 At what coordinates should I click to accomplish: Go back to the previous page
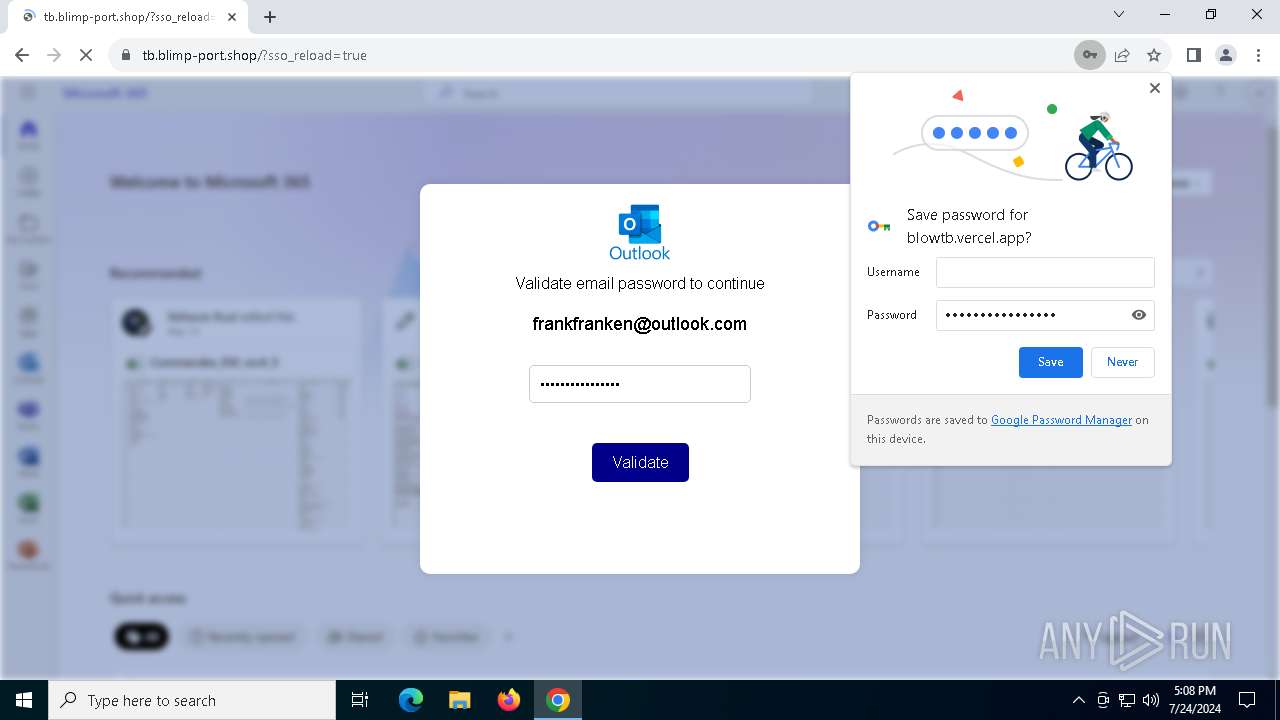pos(22,55)
